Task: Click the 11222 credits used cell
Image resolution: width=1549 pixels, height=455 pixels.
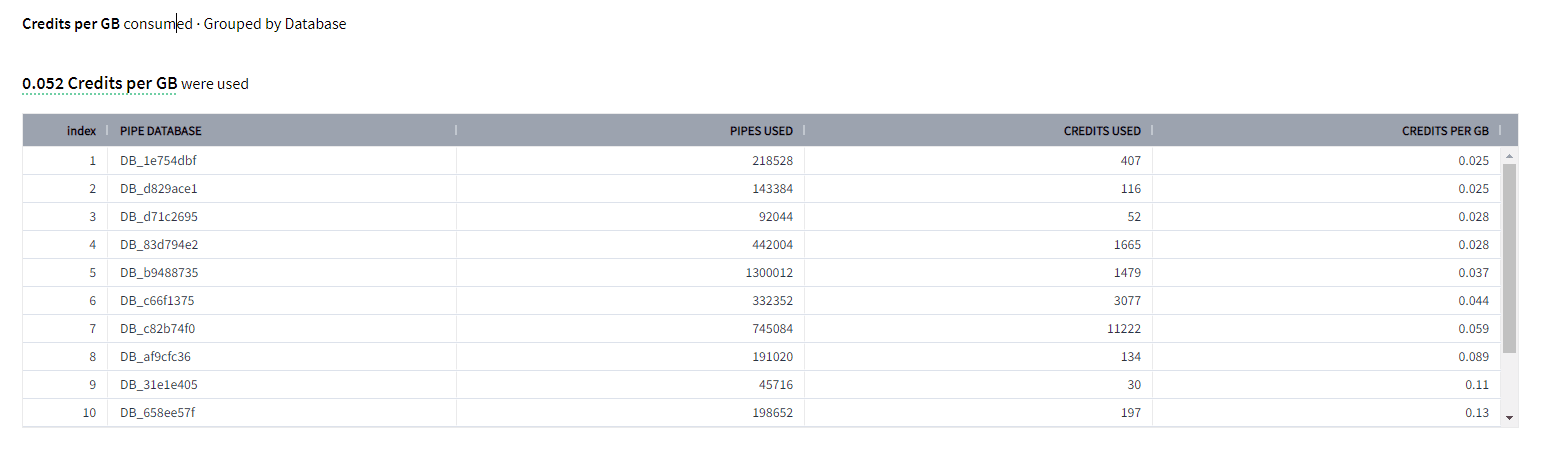Action: 1123,328
